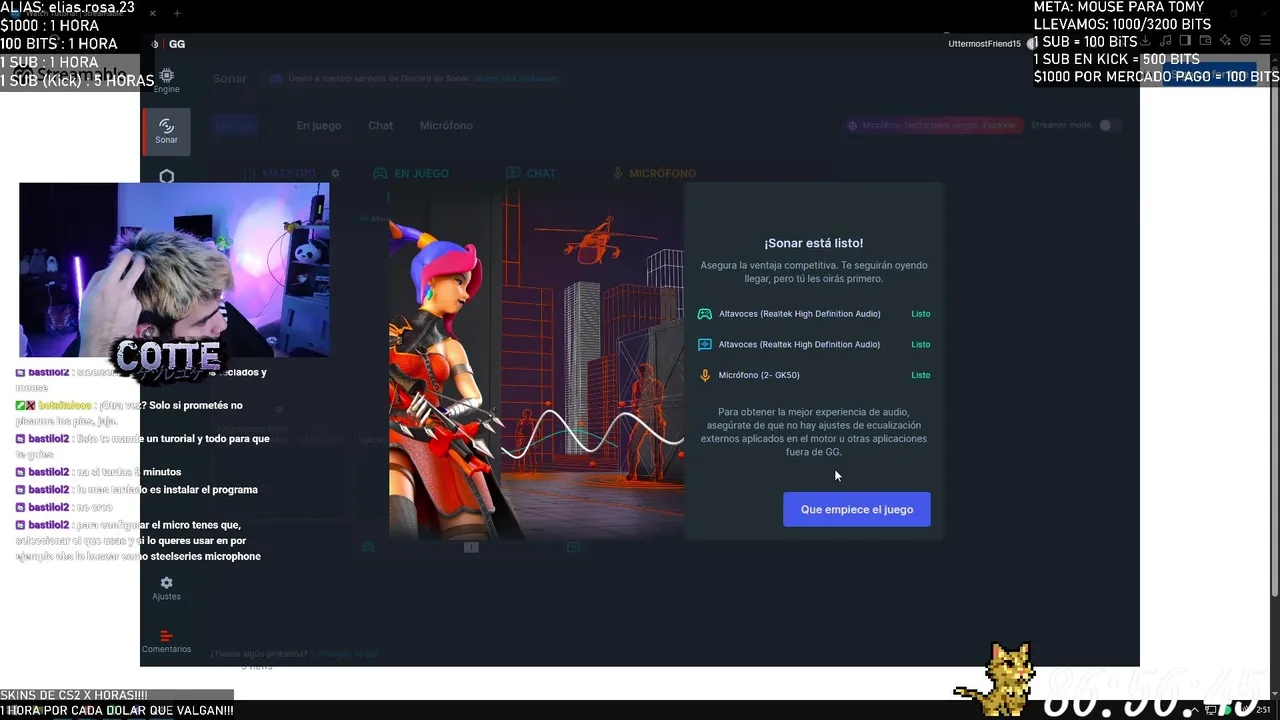Toggle browser sidebar panel icon
Screen dimensions: 1280x720
click(1185, 41)
